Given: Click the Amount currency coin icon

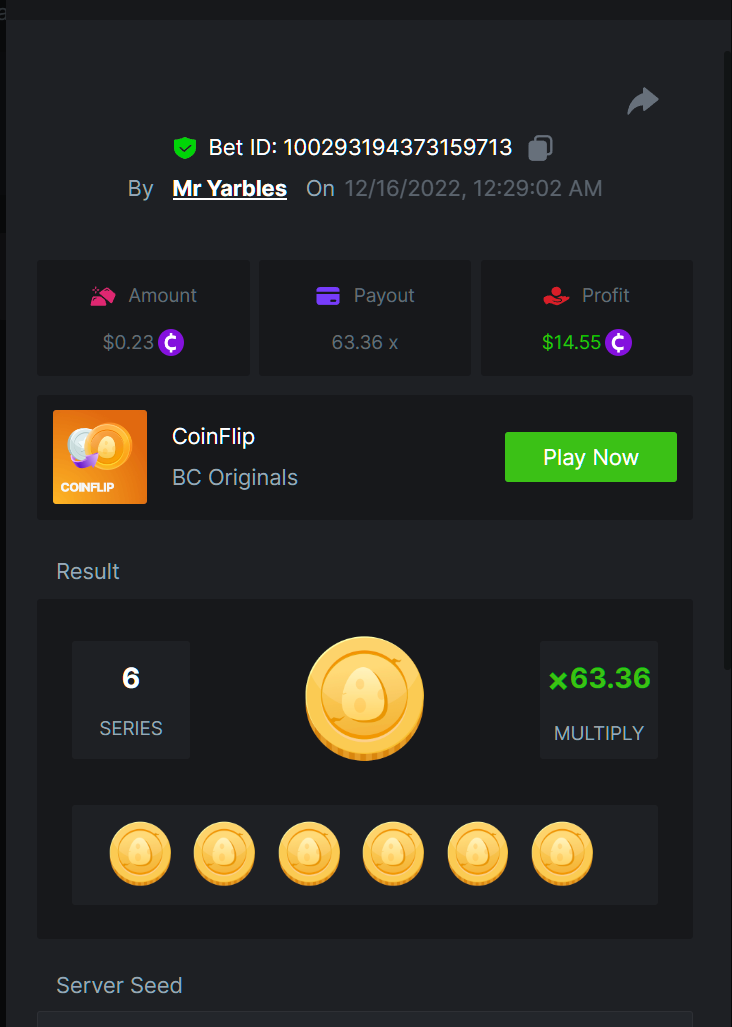Looking at the screenshot, I should (171, 343).
